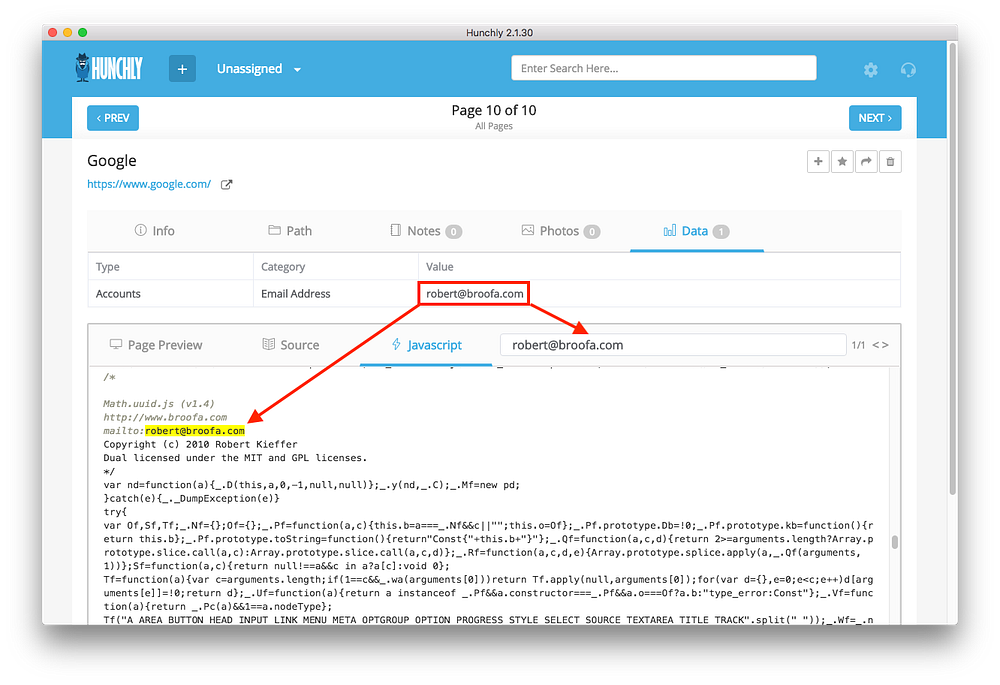This screenshot has width=1000, height=685.
Task: Maximize window with green button
Action: tap(82, 33)
